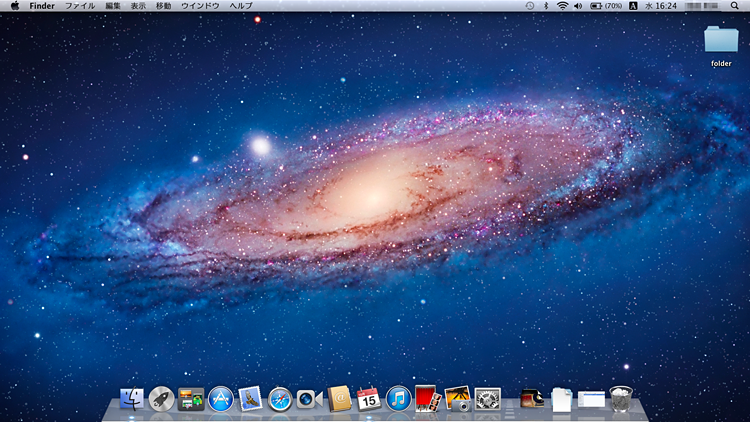This screenshot has height=422, width=750.
Task: Launch Launchpad rocket icon in dock
Action: click(x=161, y=399)
